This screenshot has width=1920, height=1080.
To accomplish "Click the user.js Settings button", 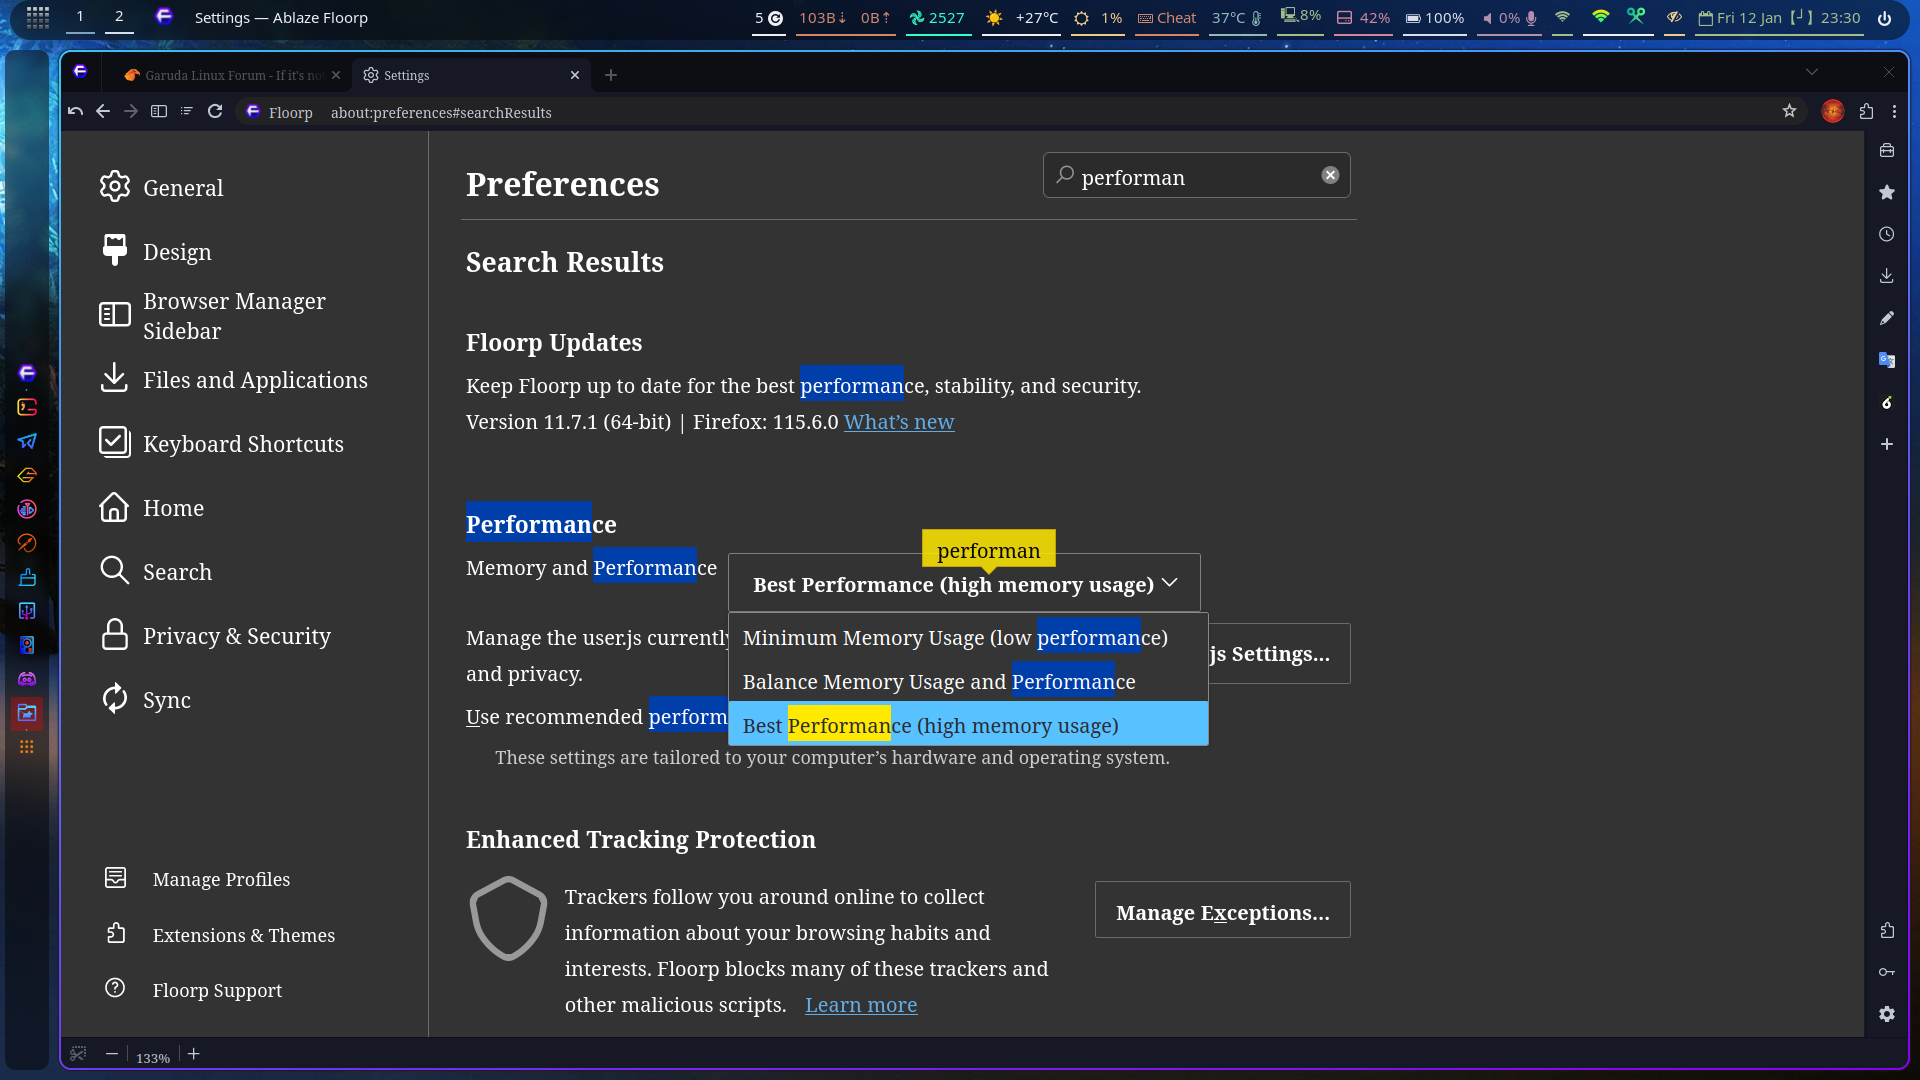I will coord(1279,654).
